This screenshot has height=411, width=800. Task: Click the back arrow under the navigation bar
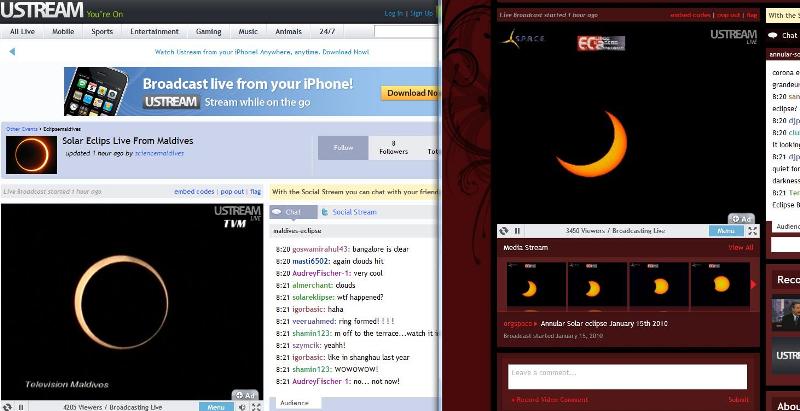[x=12, y=52]
